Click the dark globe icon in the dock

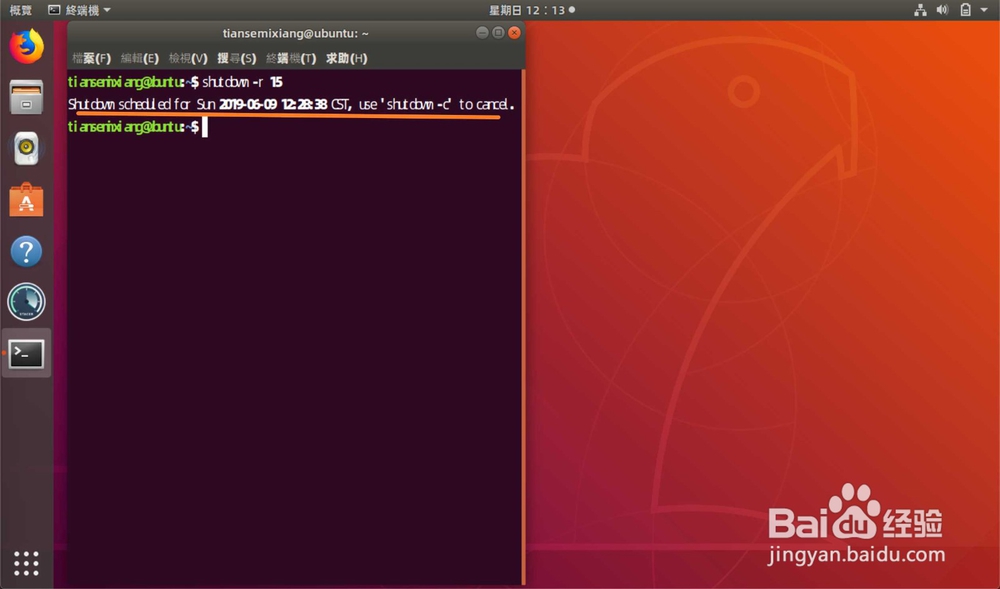coord(25,301)
